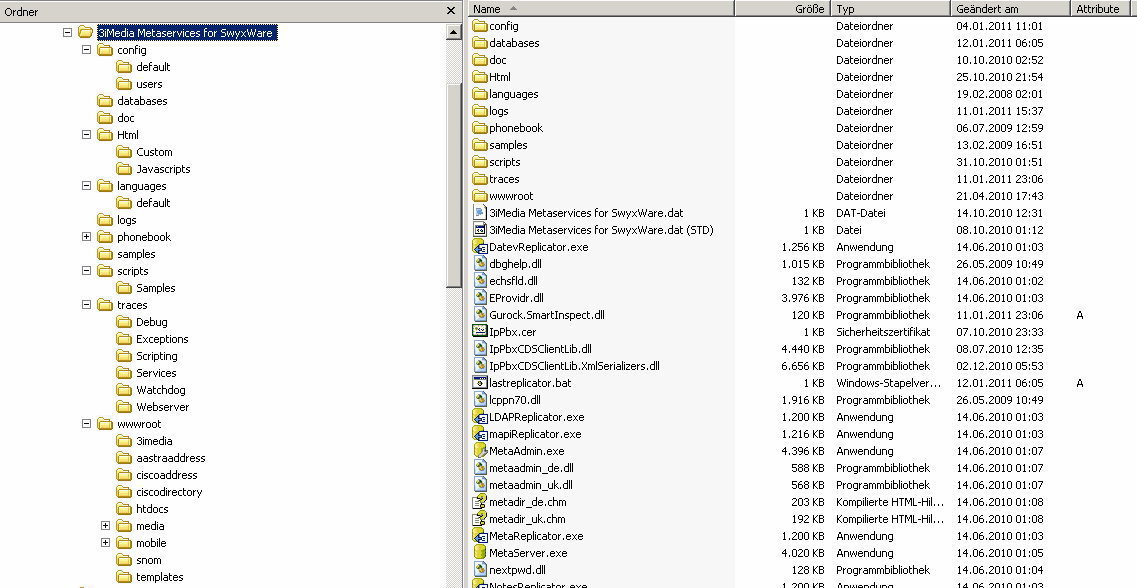
Task: Click the lastreplicator.bat batch file icon
Action: [479, 383]
